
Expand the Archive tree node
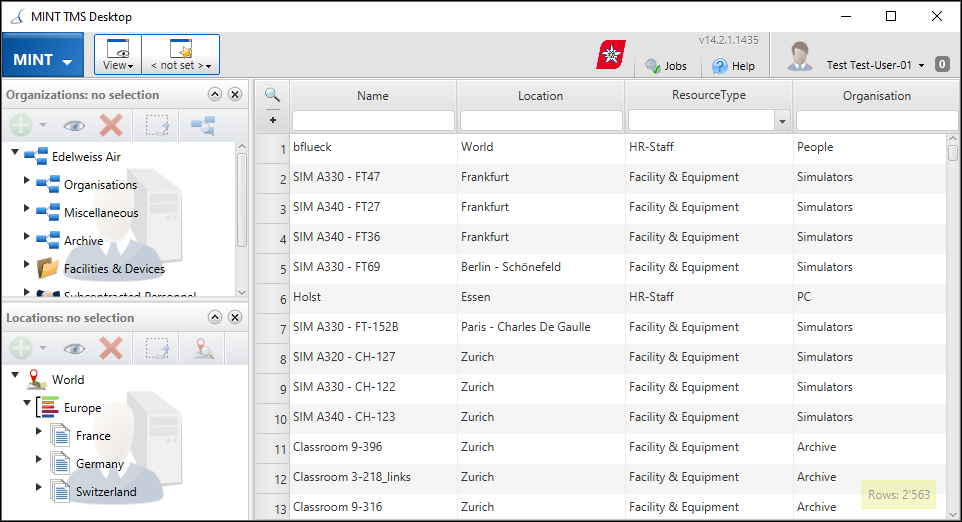pyautogui.click(x=26, y=236)
